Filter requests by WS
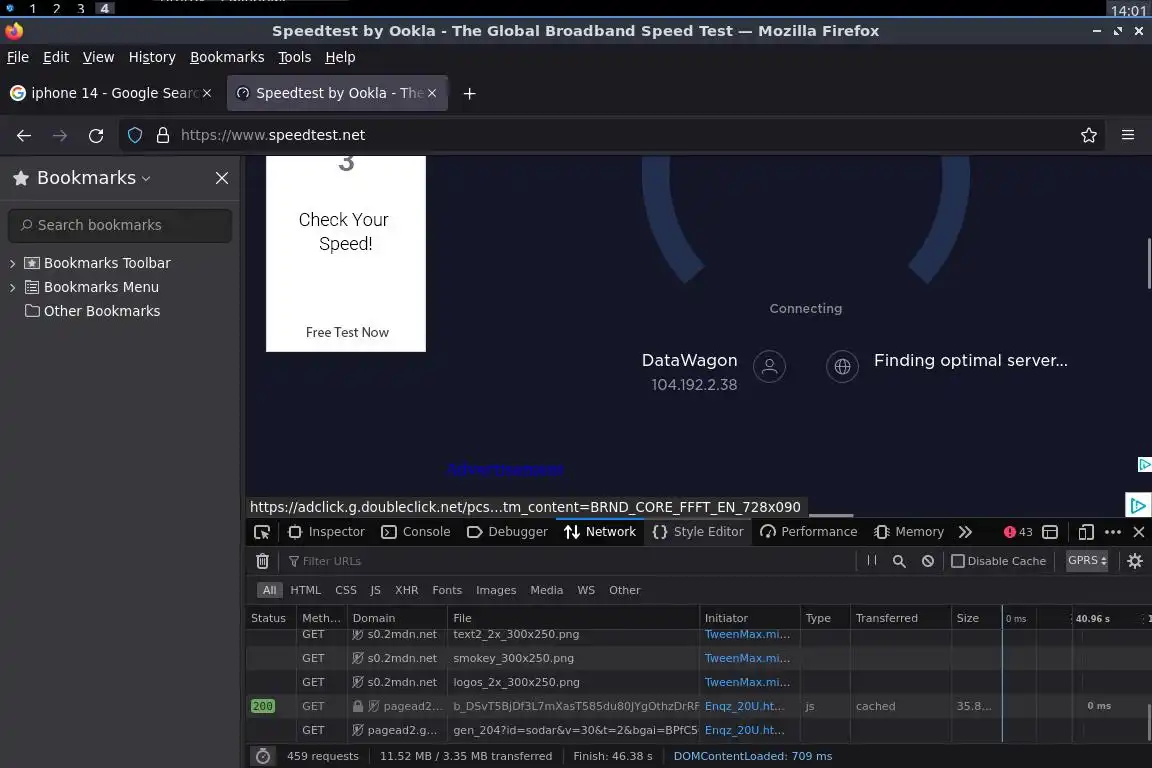 coord(586,590)
